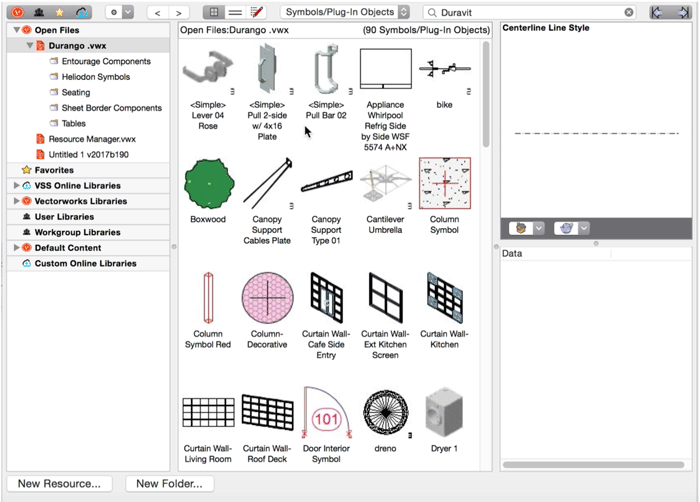Switch to thumbnail grid view
Image resolution: width=700 pixels, height=502 pixels.
click(x=212, y=12)
